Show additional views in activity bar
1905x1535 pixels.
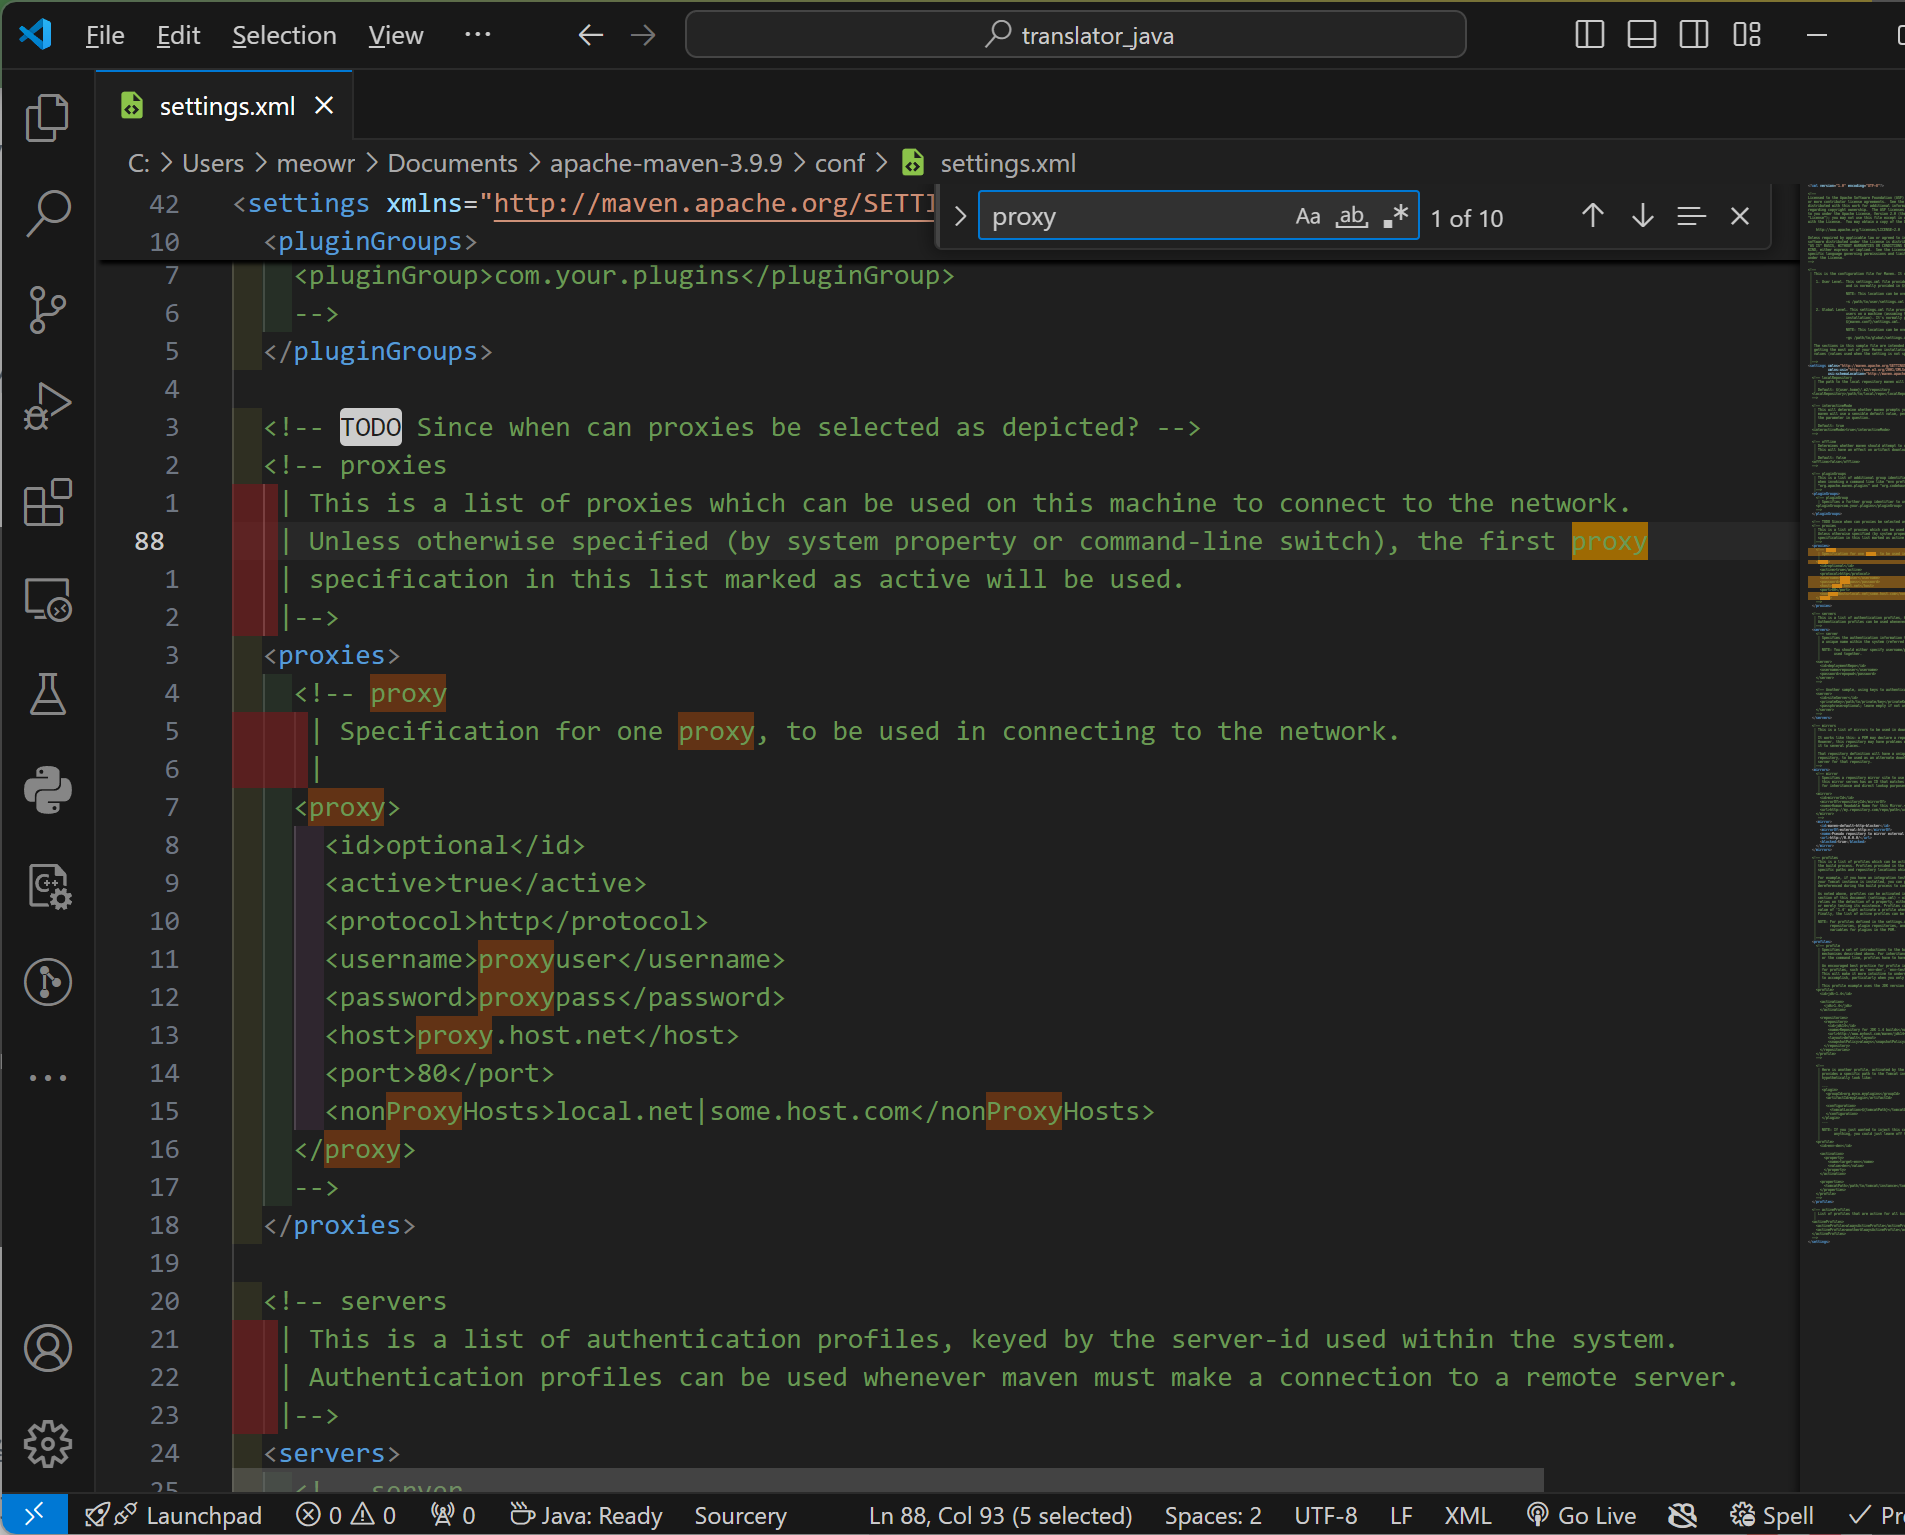47,1078
